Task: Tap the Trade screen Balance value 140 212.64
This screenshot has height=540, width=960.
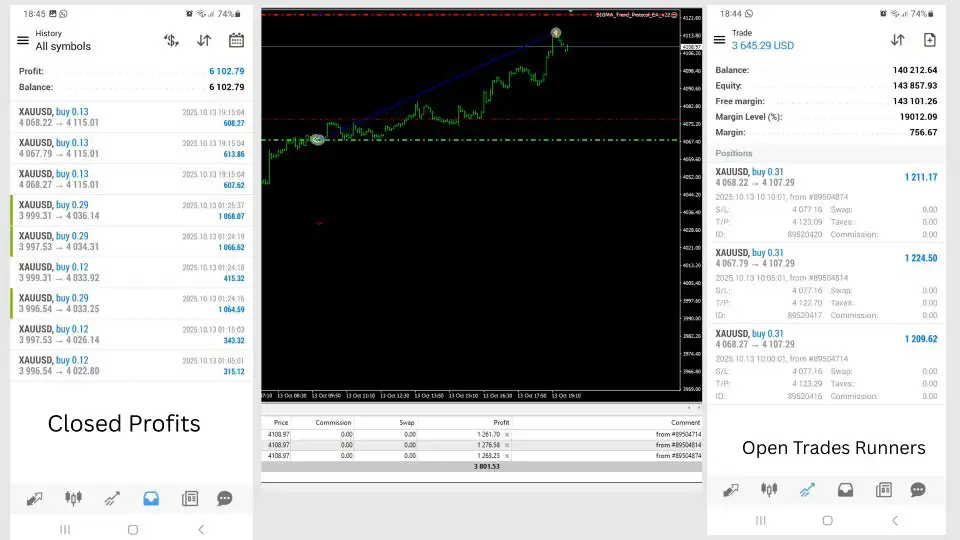Action: click(915, 70)
